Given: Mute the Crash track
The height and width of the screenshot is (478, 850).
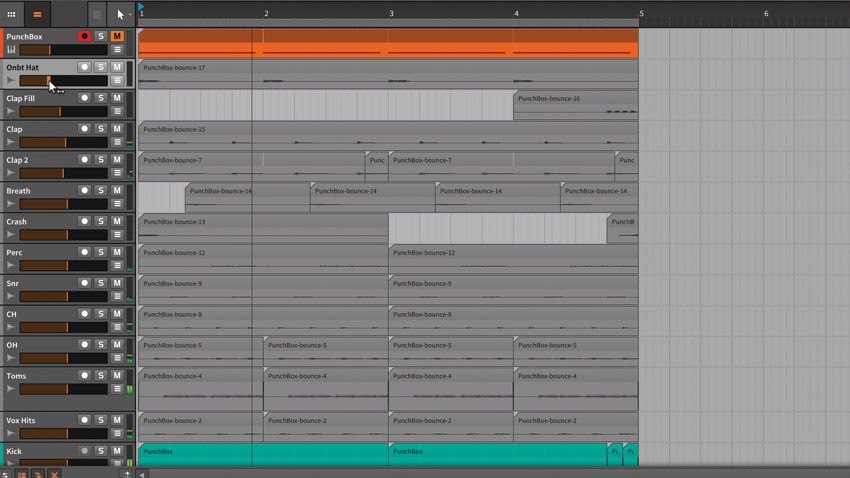Looking at the screenshot, I should tap(117, 222).
